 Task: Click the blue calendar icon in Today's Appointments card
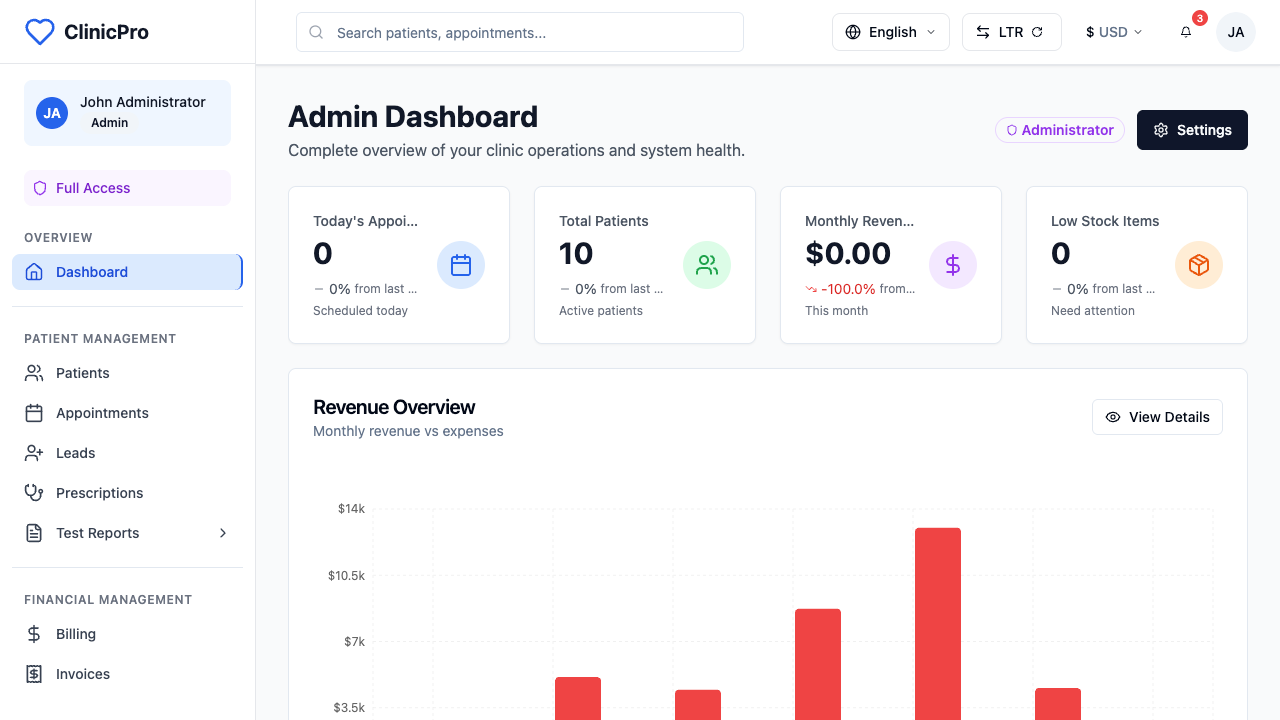[x=461, y=265]
